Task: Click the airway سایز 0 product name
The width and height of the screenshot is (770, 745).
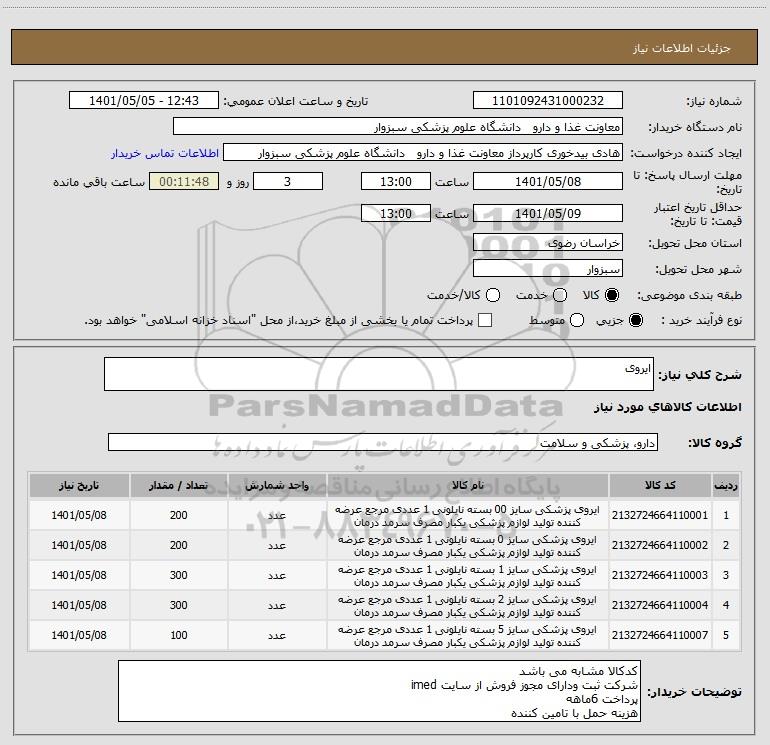Action: point(468,546)
